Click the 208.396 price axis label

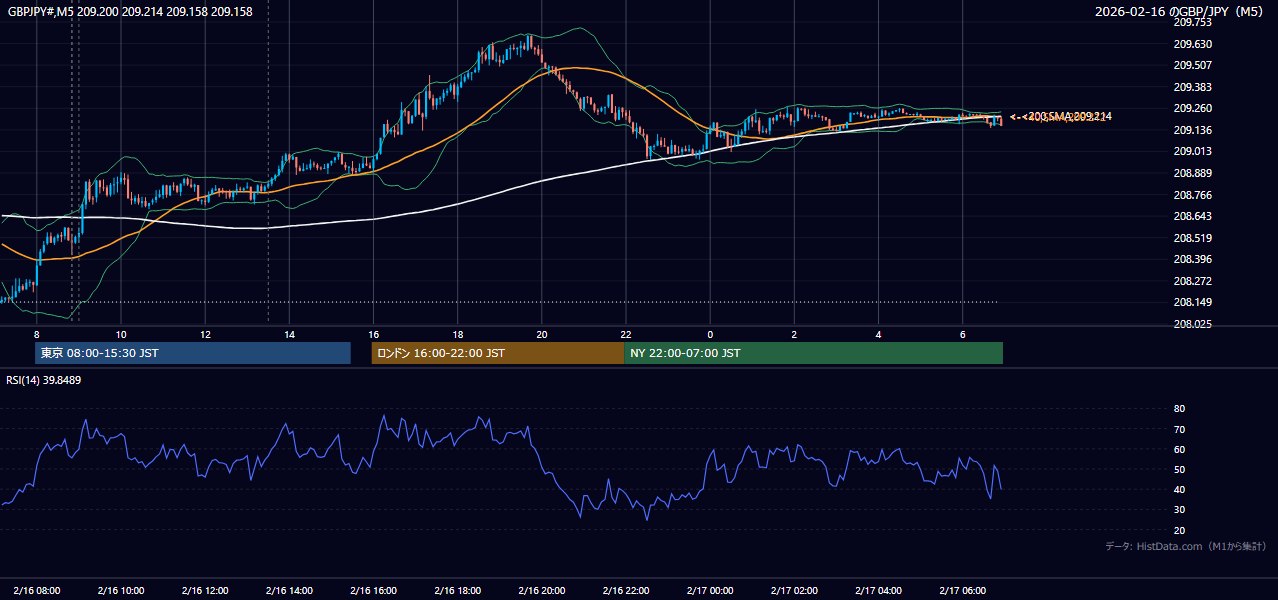pos(1192,259)
